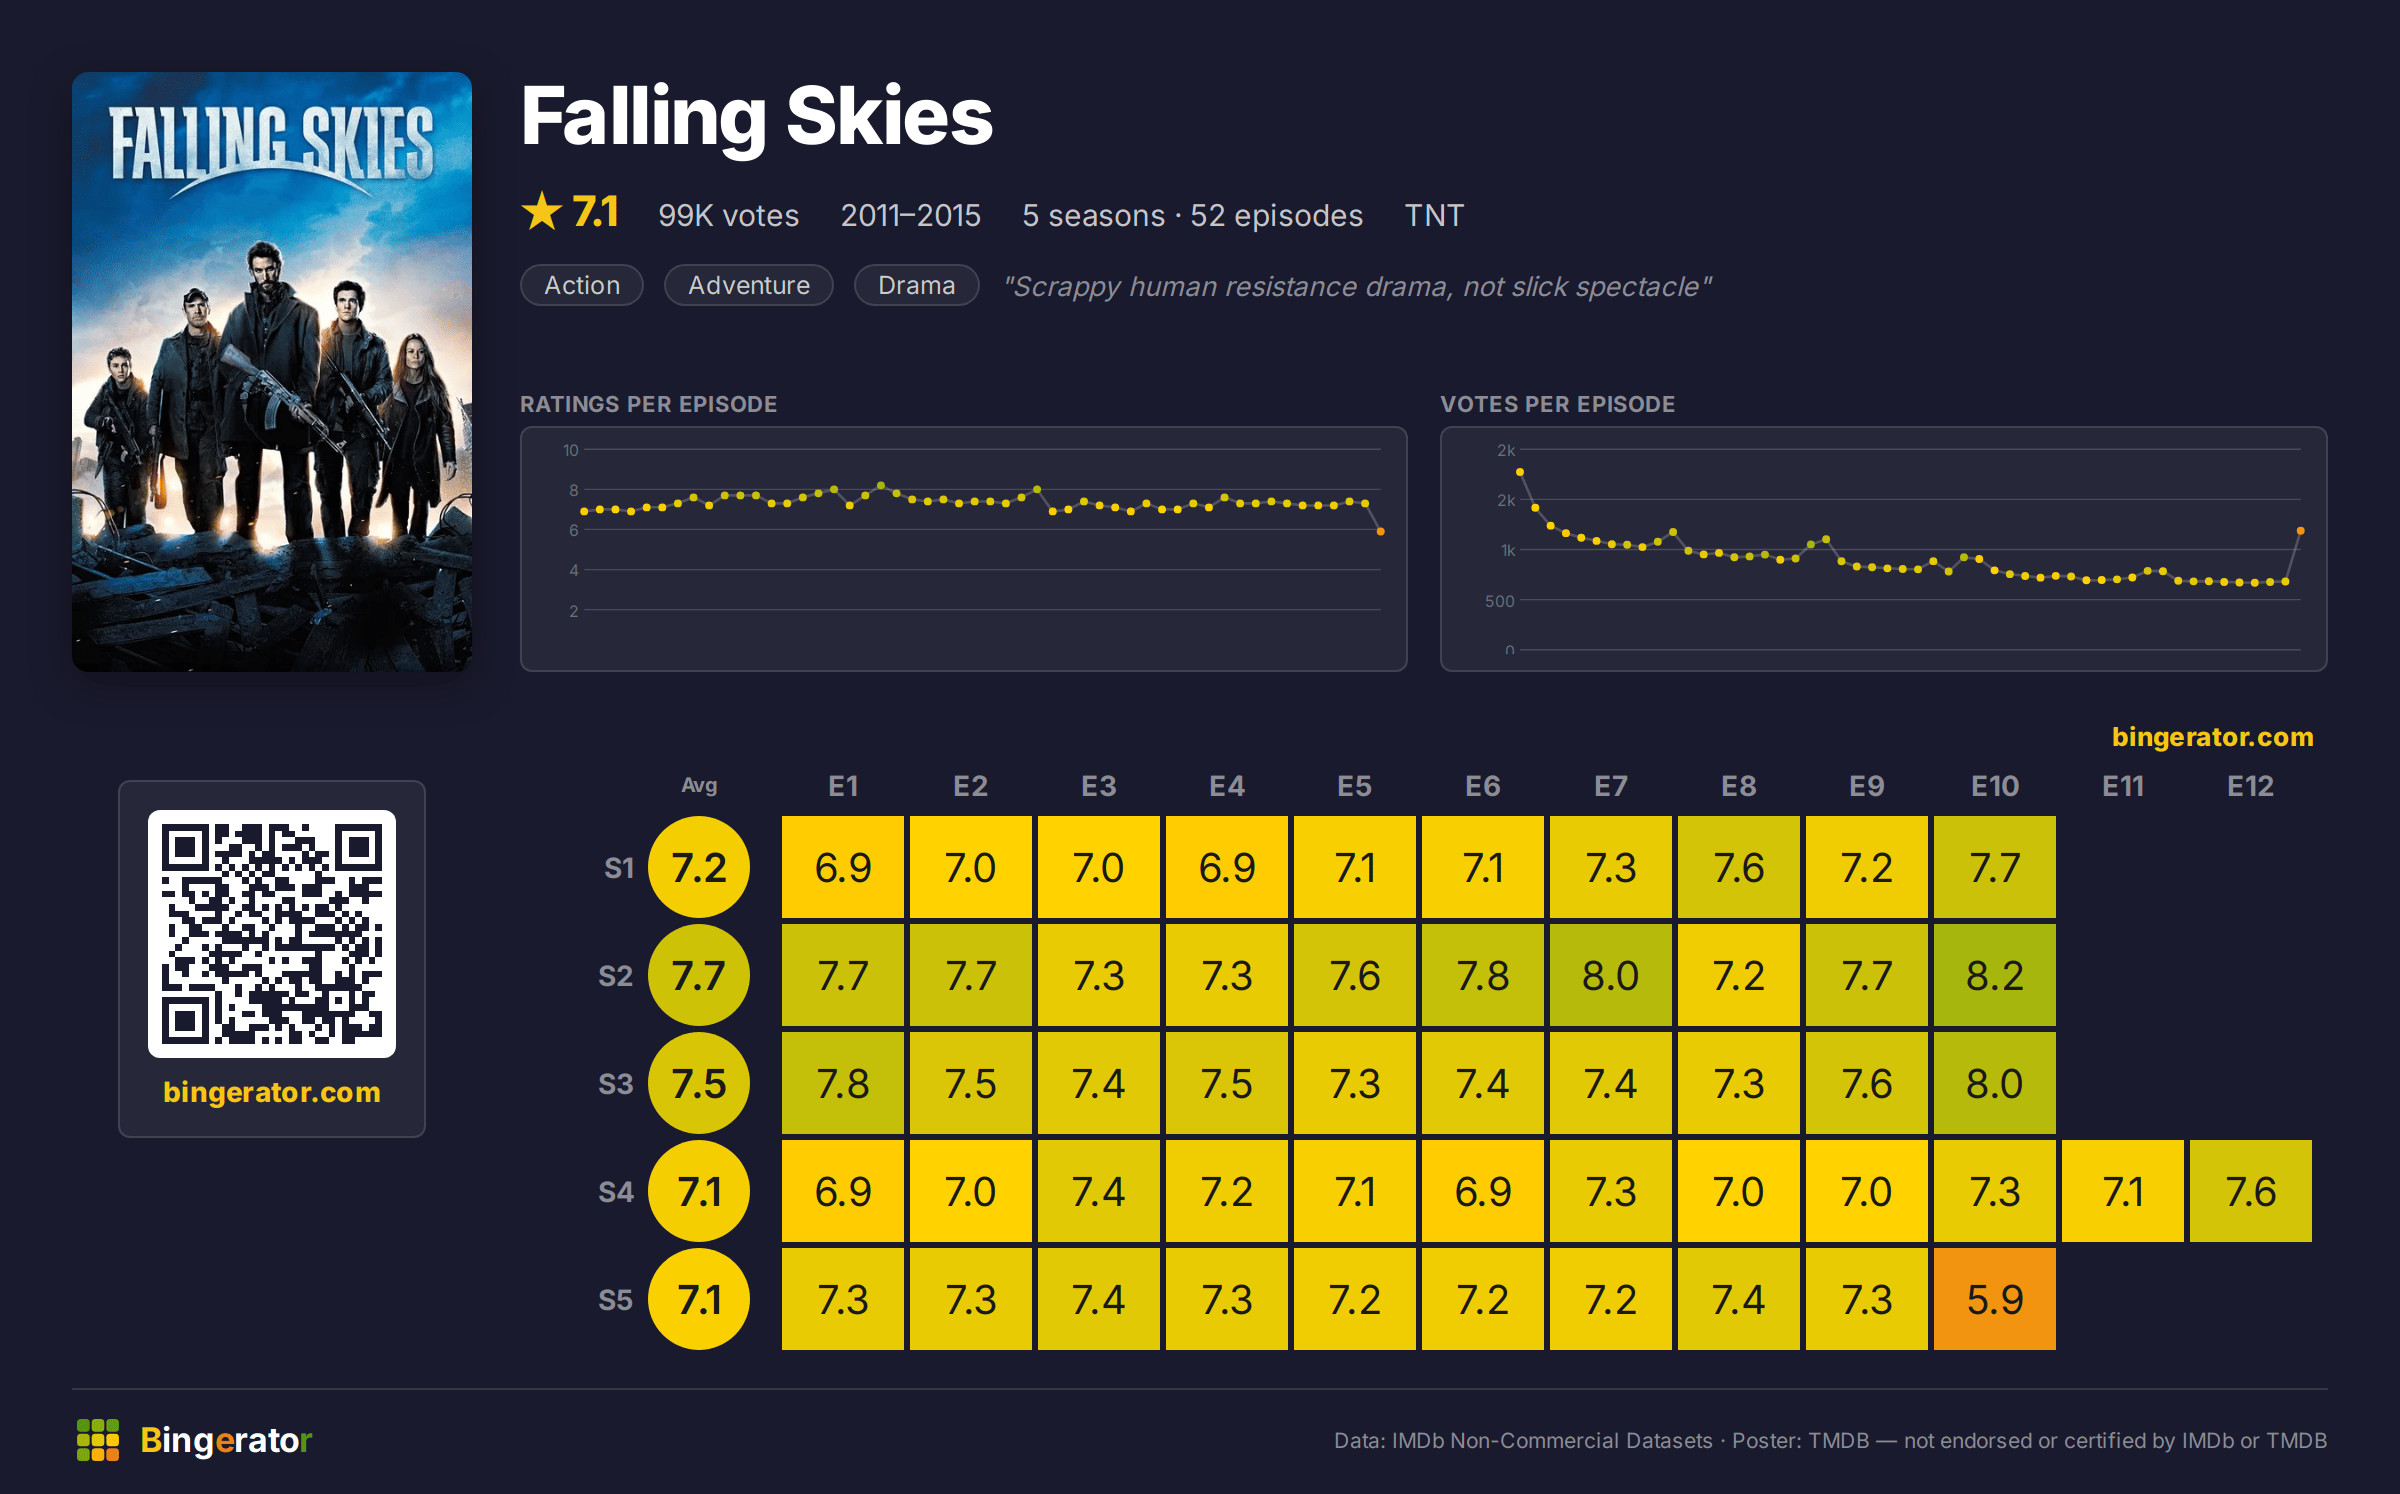This screenshot has width=2400, height=1494.
Task: Click the green 8.2 cell for S2 E10
Action: pyautogui.click(x=1995, y=975)
